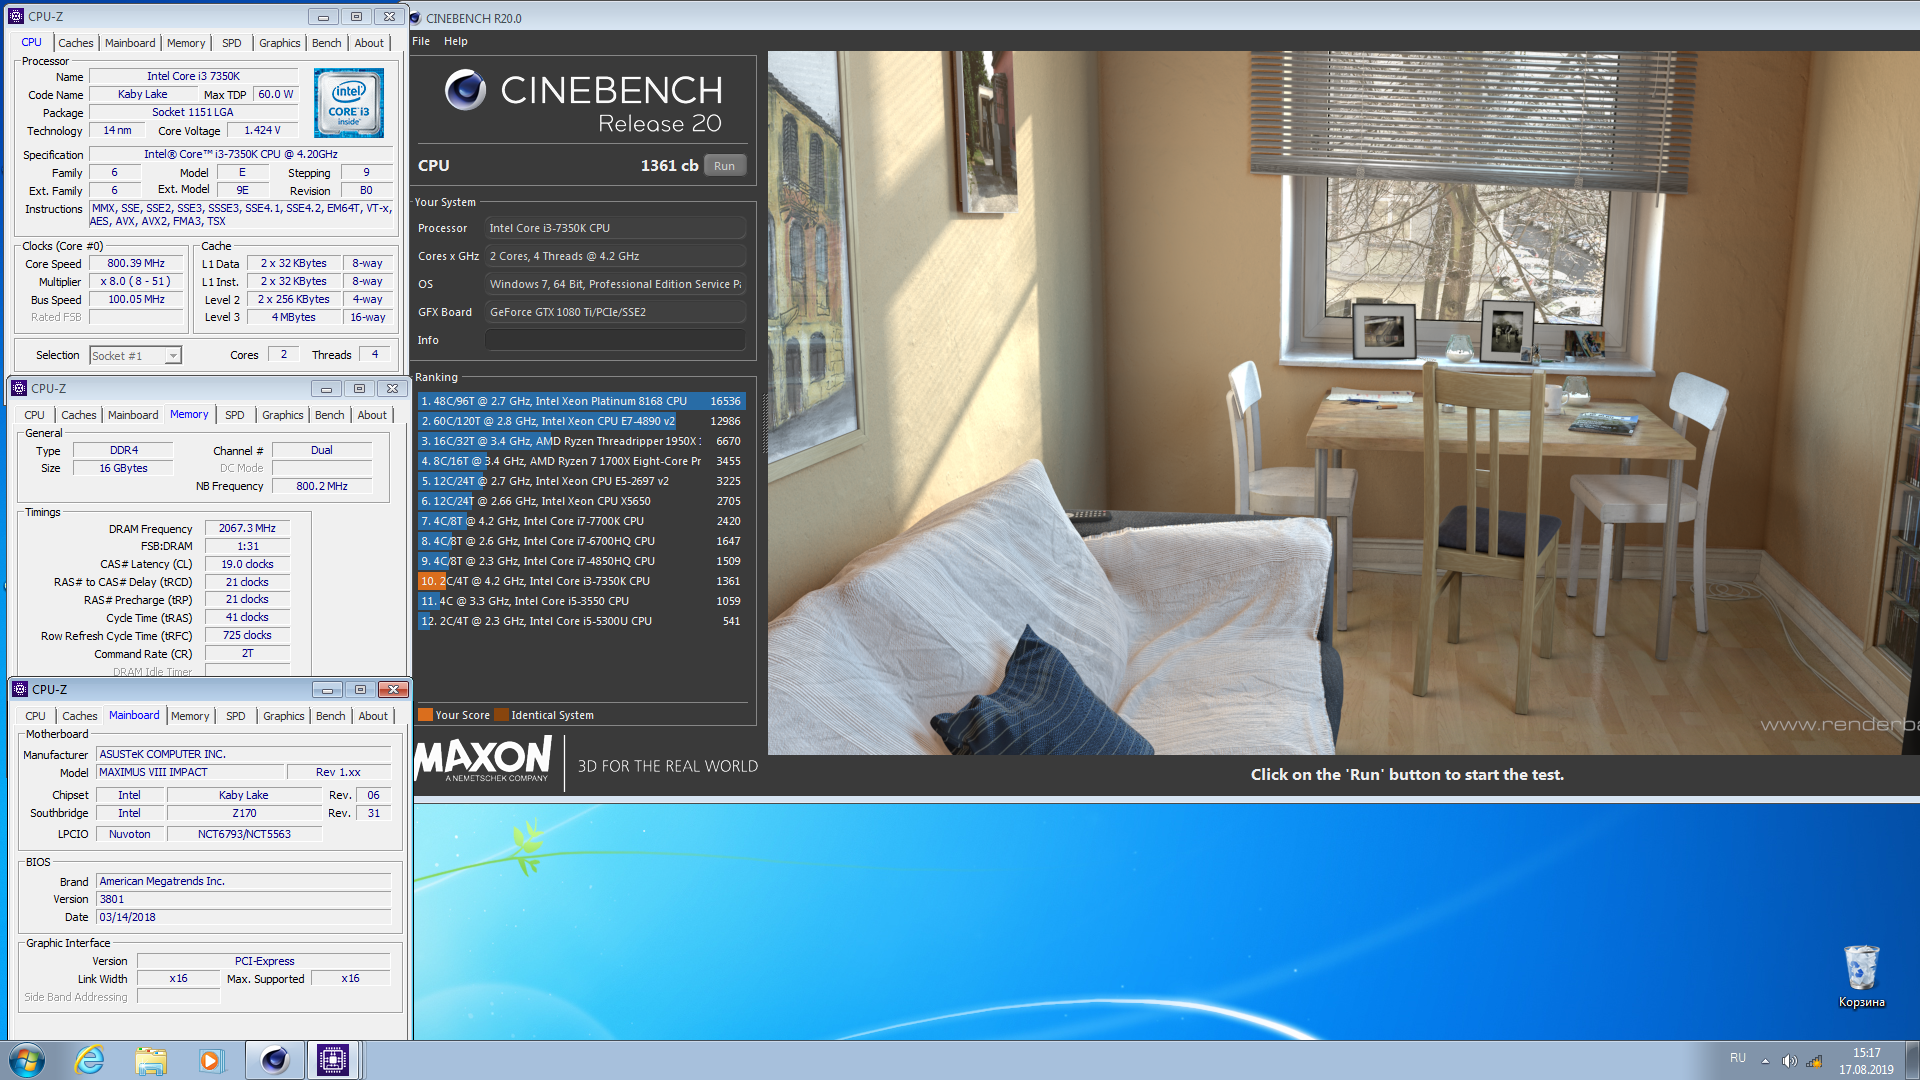1920x1080 pixels.
Task: Click the BIOS Version value 3801
Action: (x=243, y=899)
